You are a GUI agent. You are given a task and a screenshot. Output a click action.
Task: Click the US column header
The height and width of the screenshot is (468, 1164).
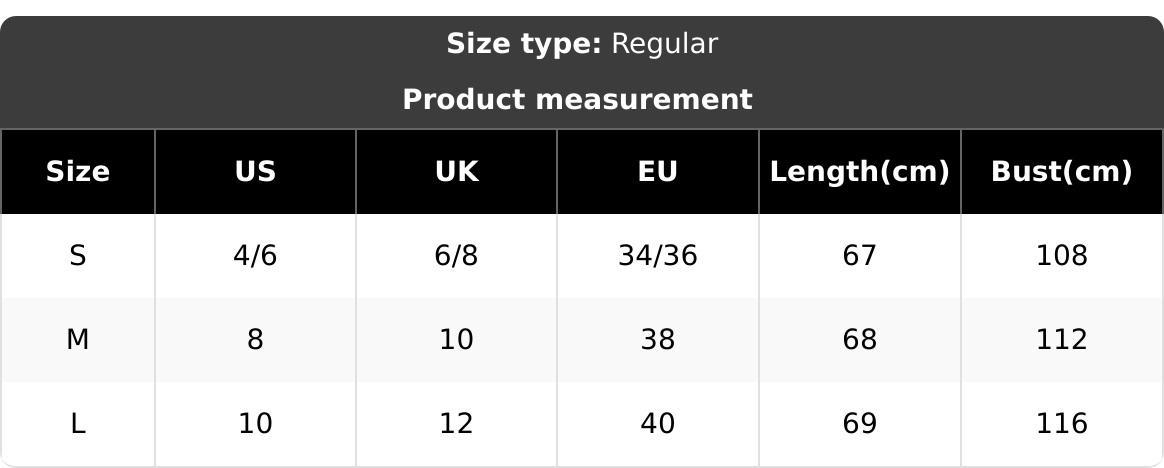click(255, 172)
